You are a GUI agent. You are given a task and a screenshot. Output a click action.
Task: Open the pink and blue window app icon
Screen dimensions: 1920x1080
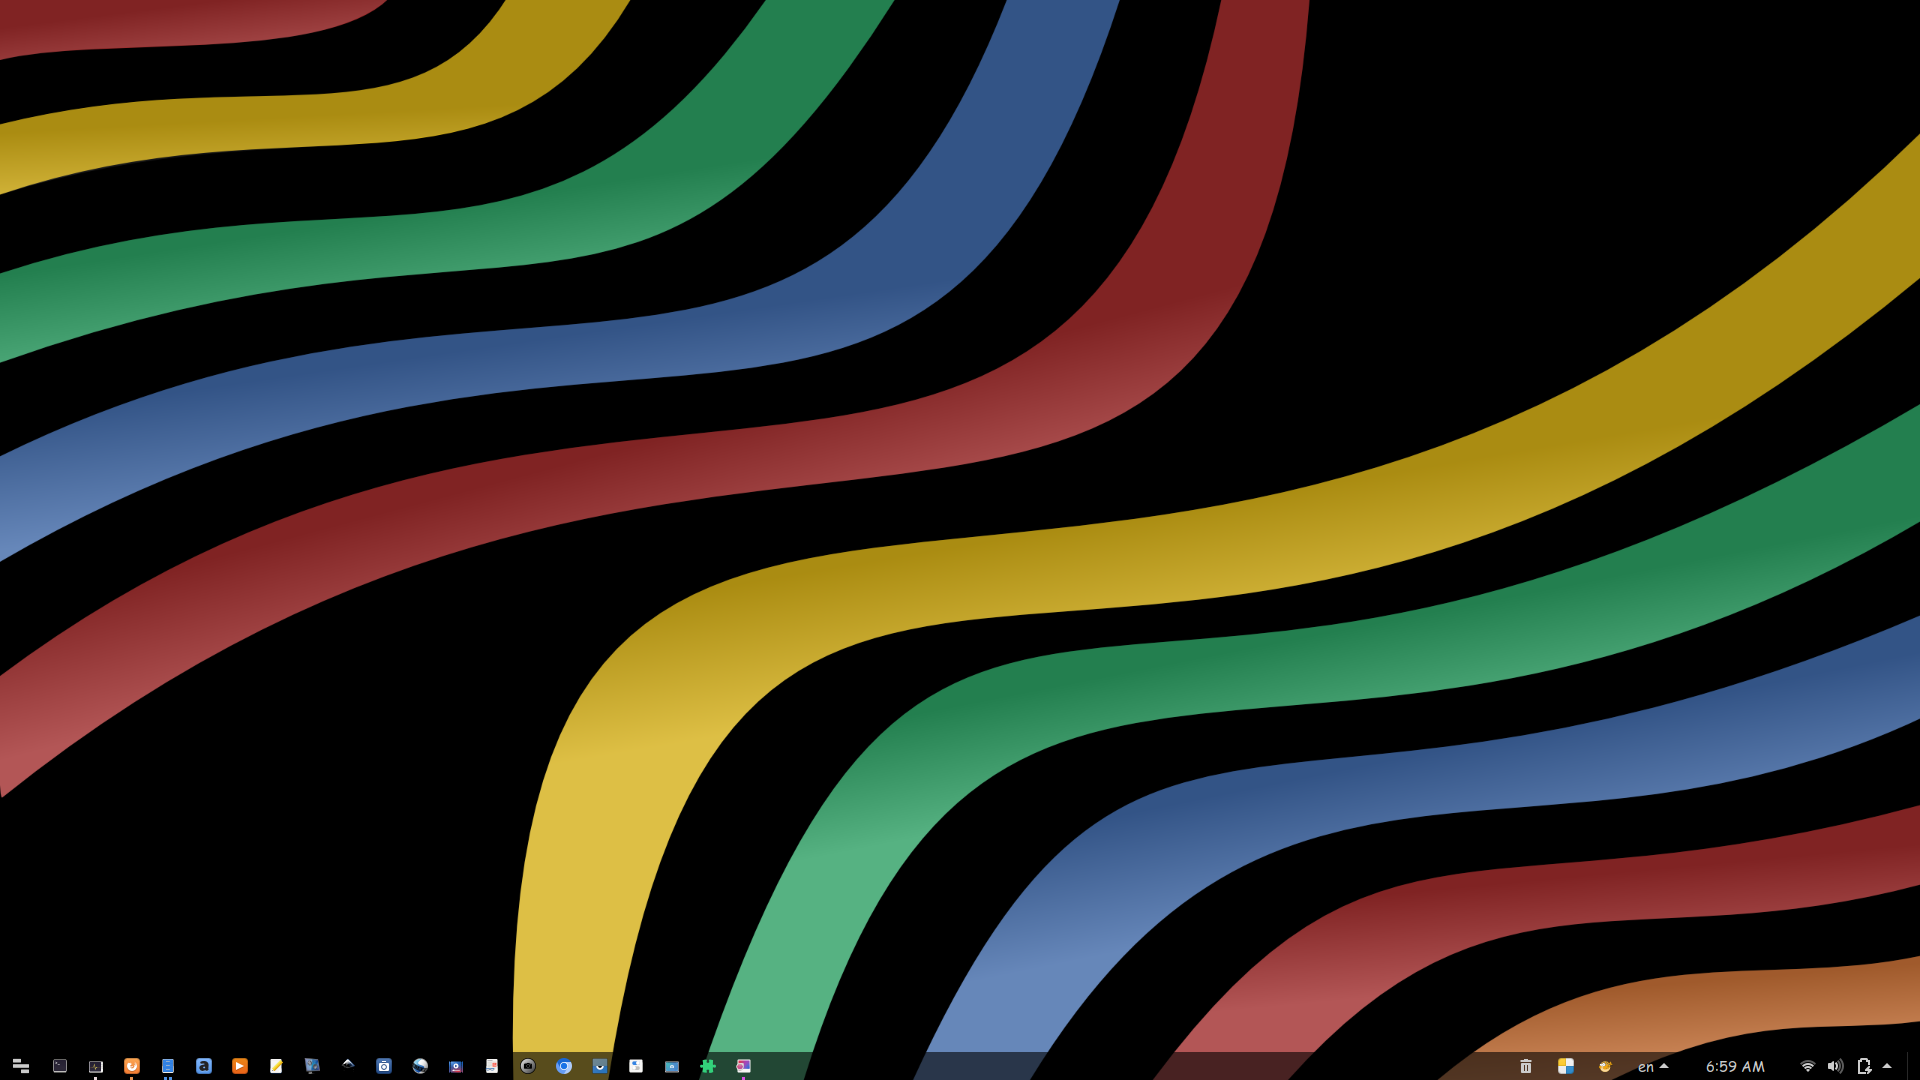744,1066
